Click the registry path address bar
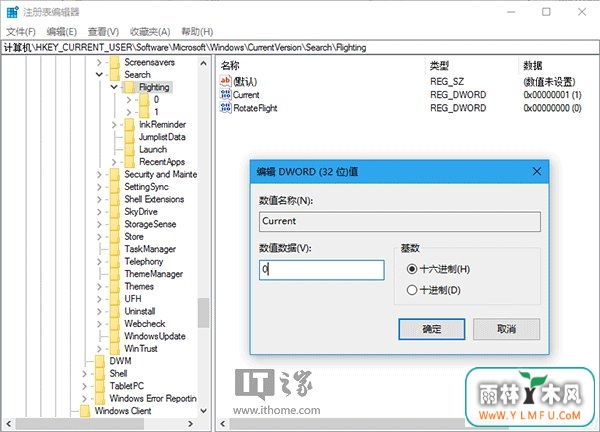This screenshot has width=600, height=432. click(300, 47)
